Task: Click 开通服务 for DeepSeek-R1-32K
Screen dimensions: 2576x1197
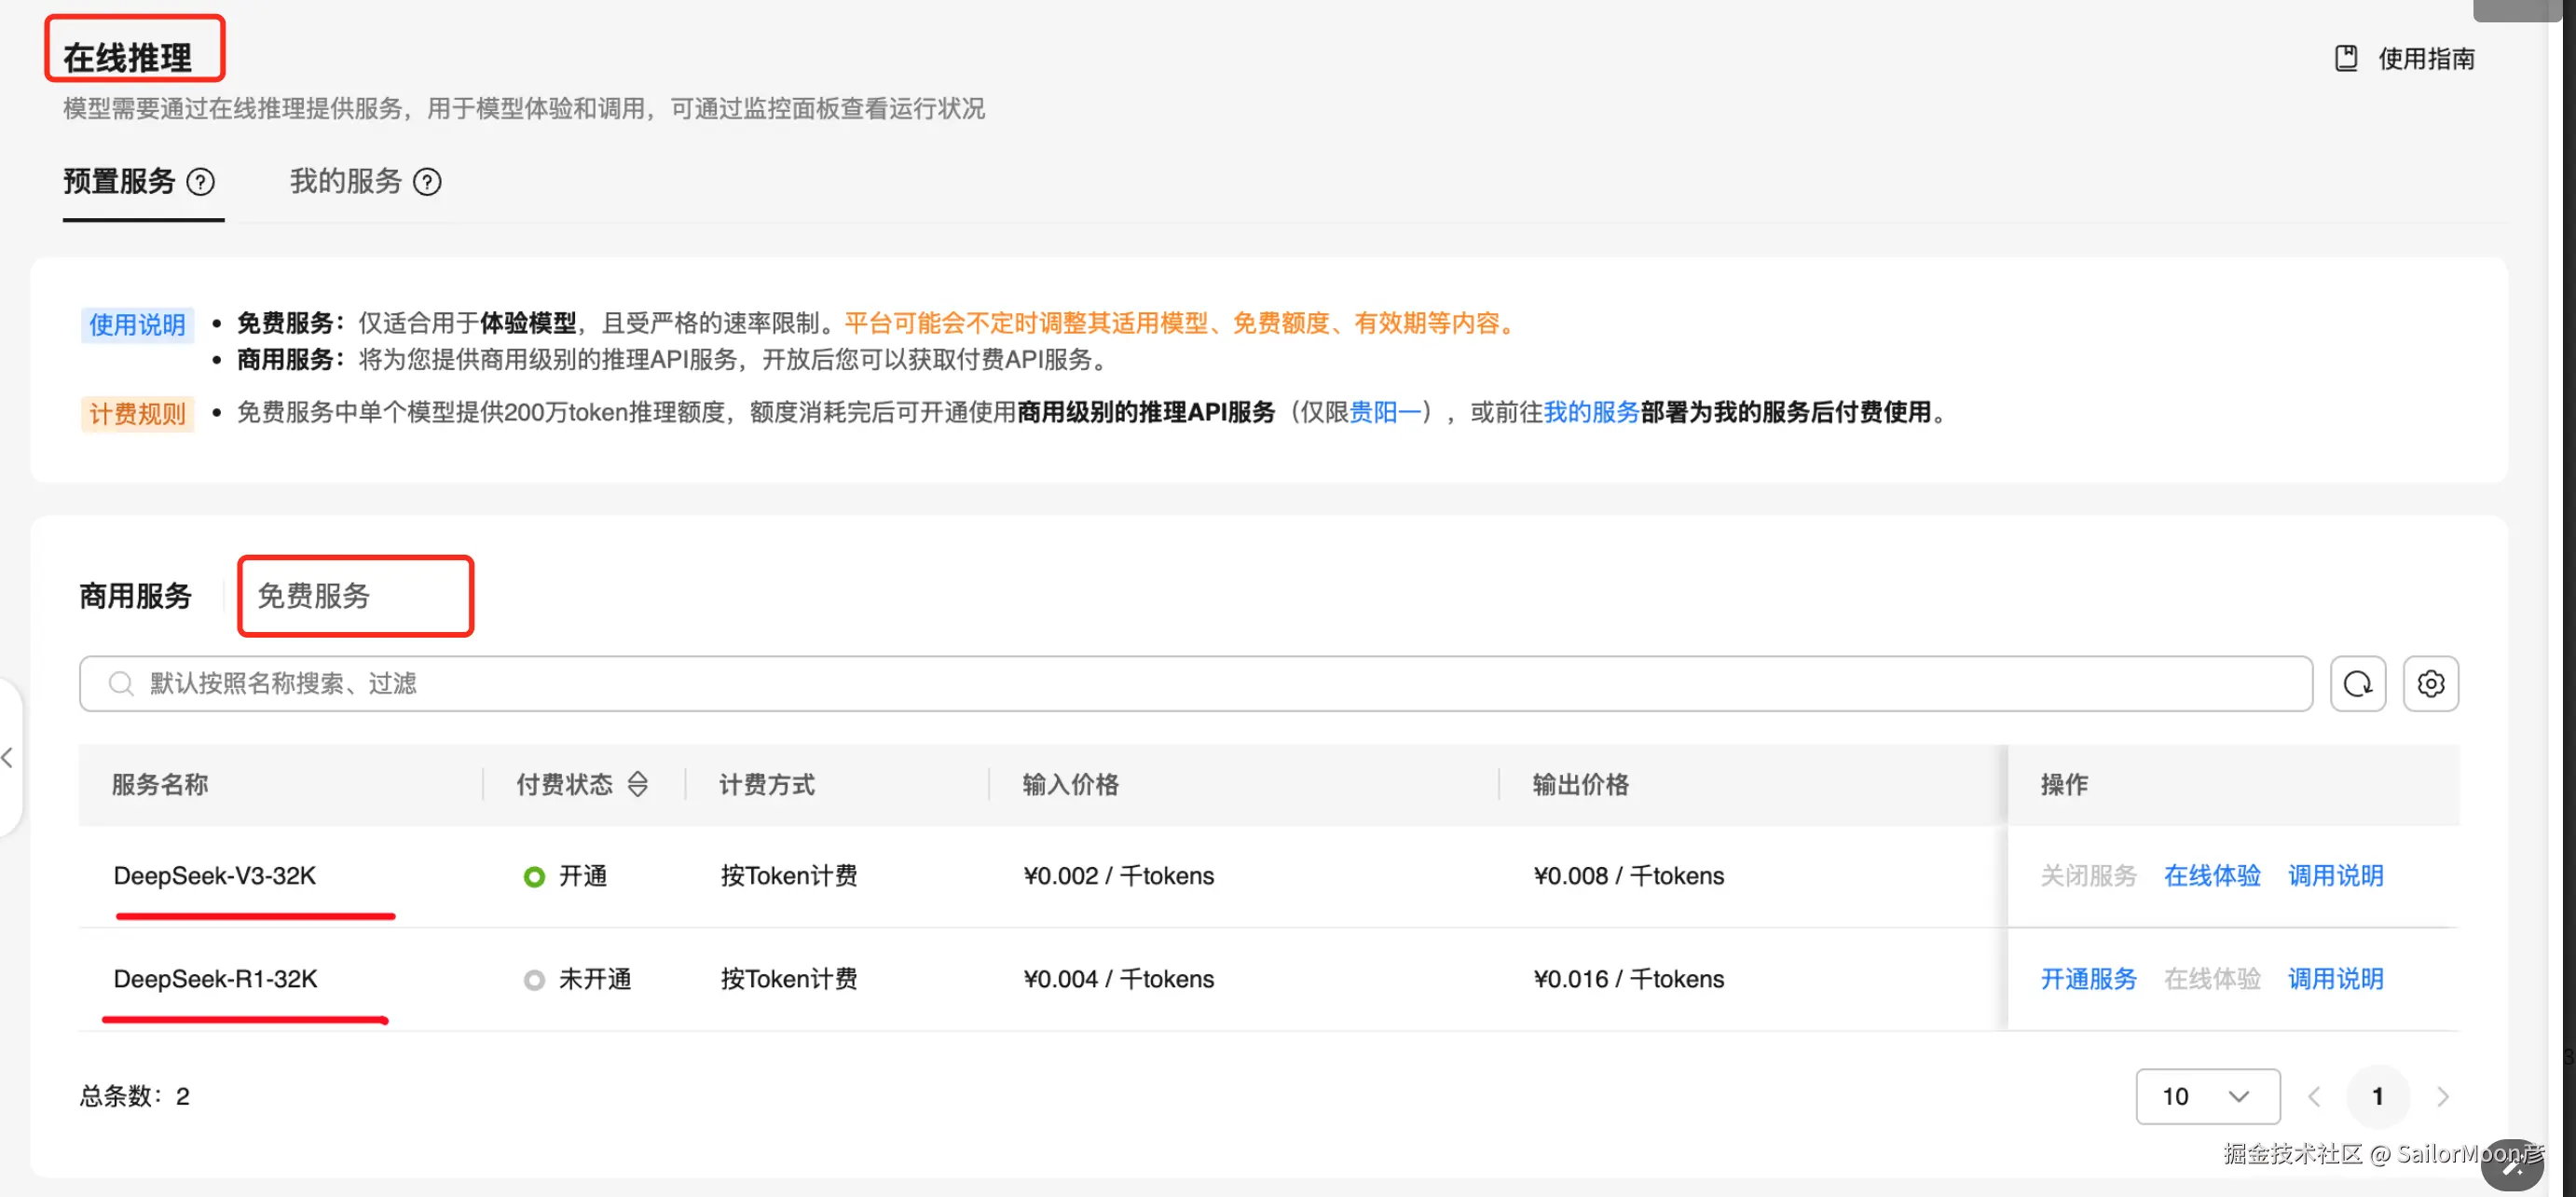Action: 2087,979
